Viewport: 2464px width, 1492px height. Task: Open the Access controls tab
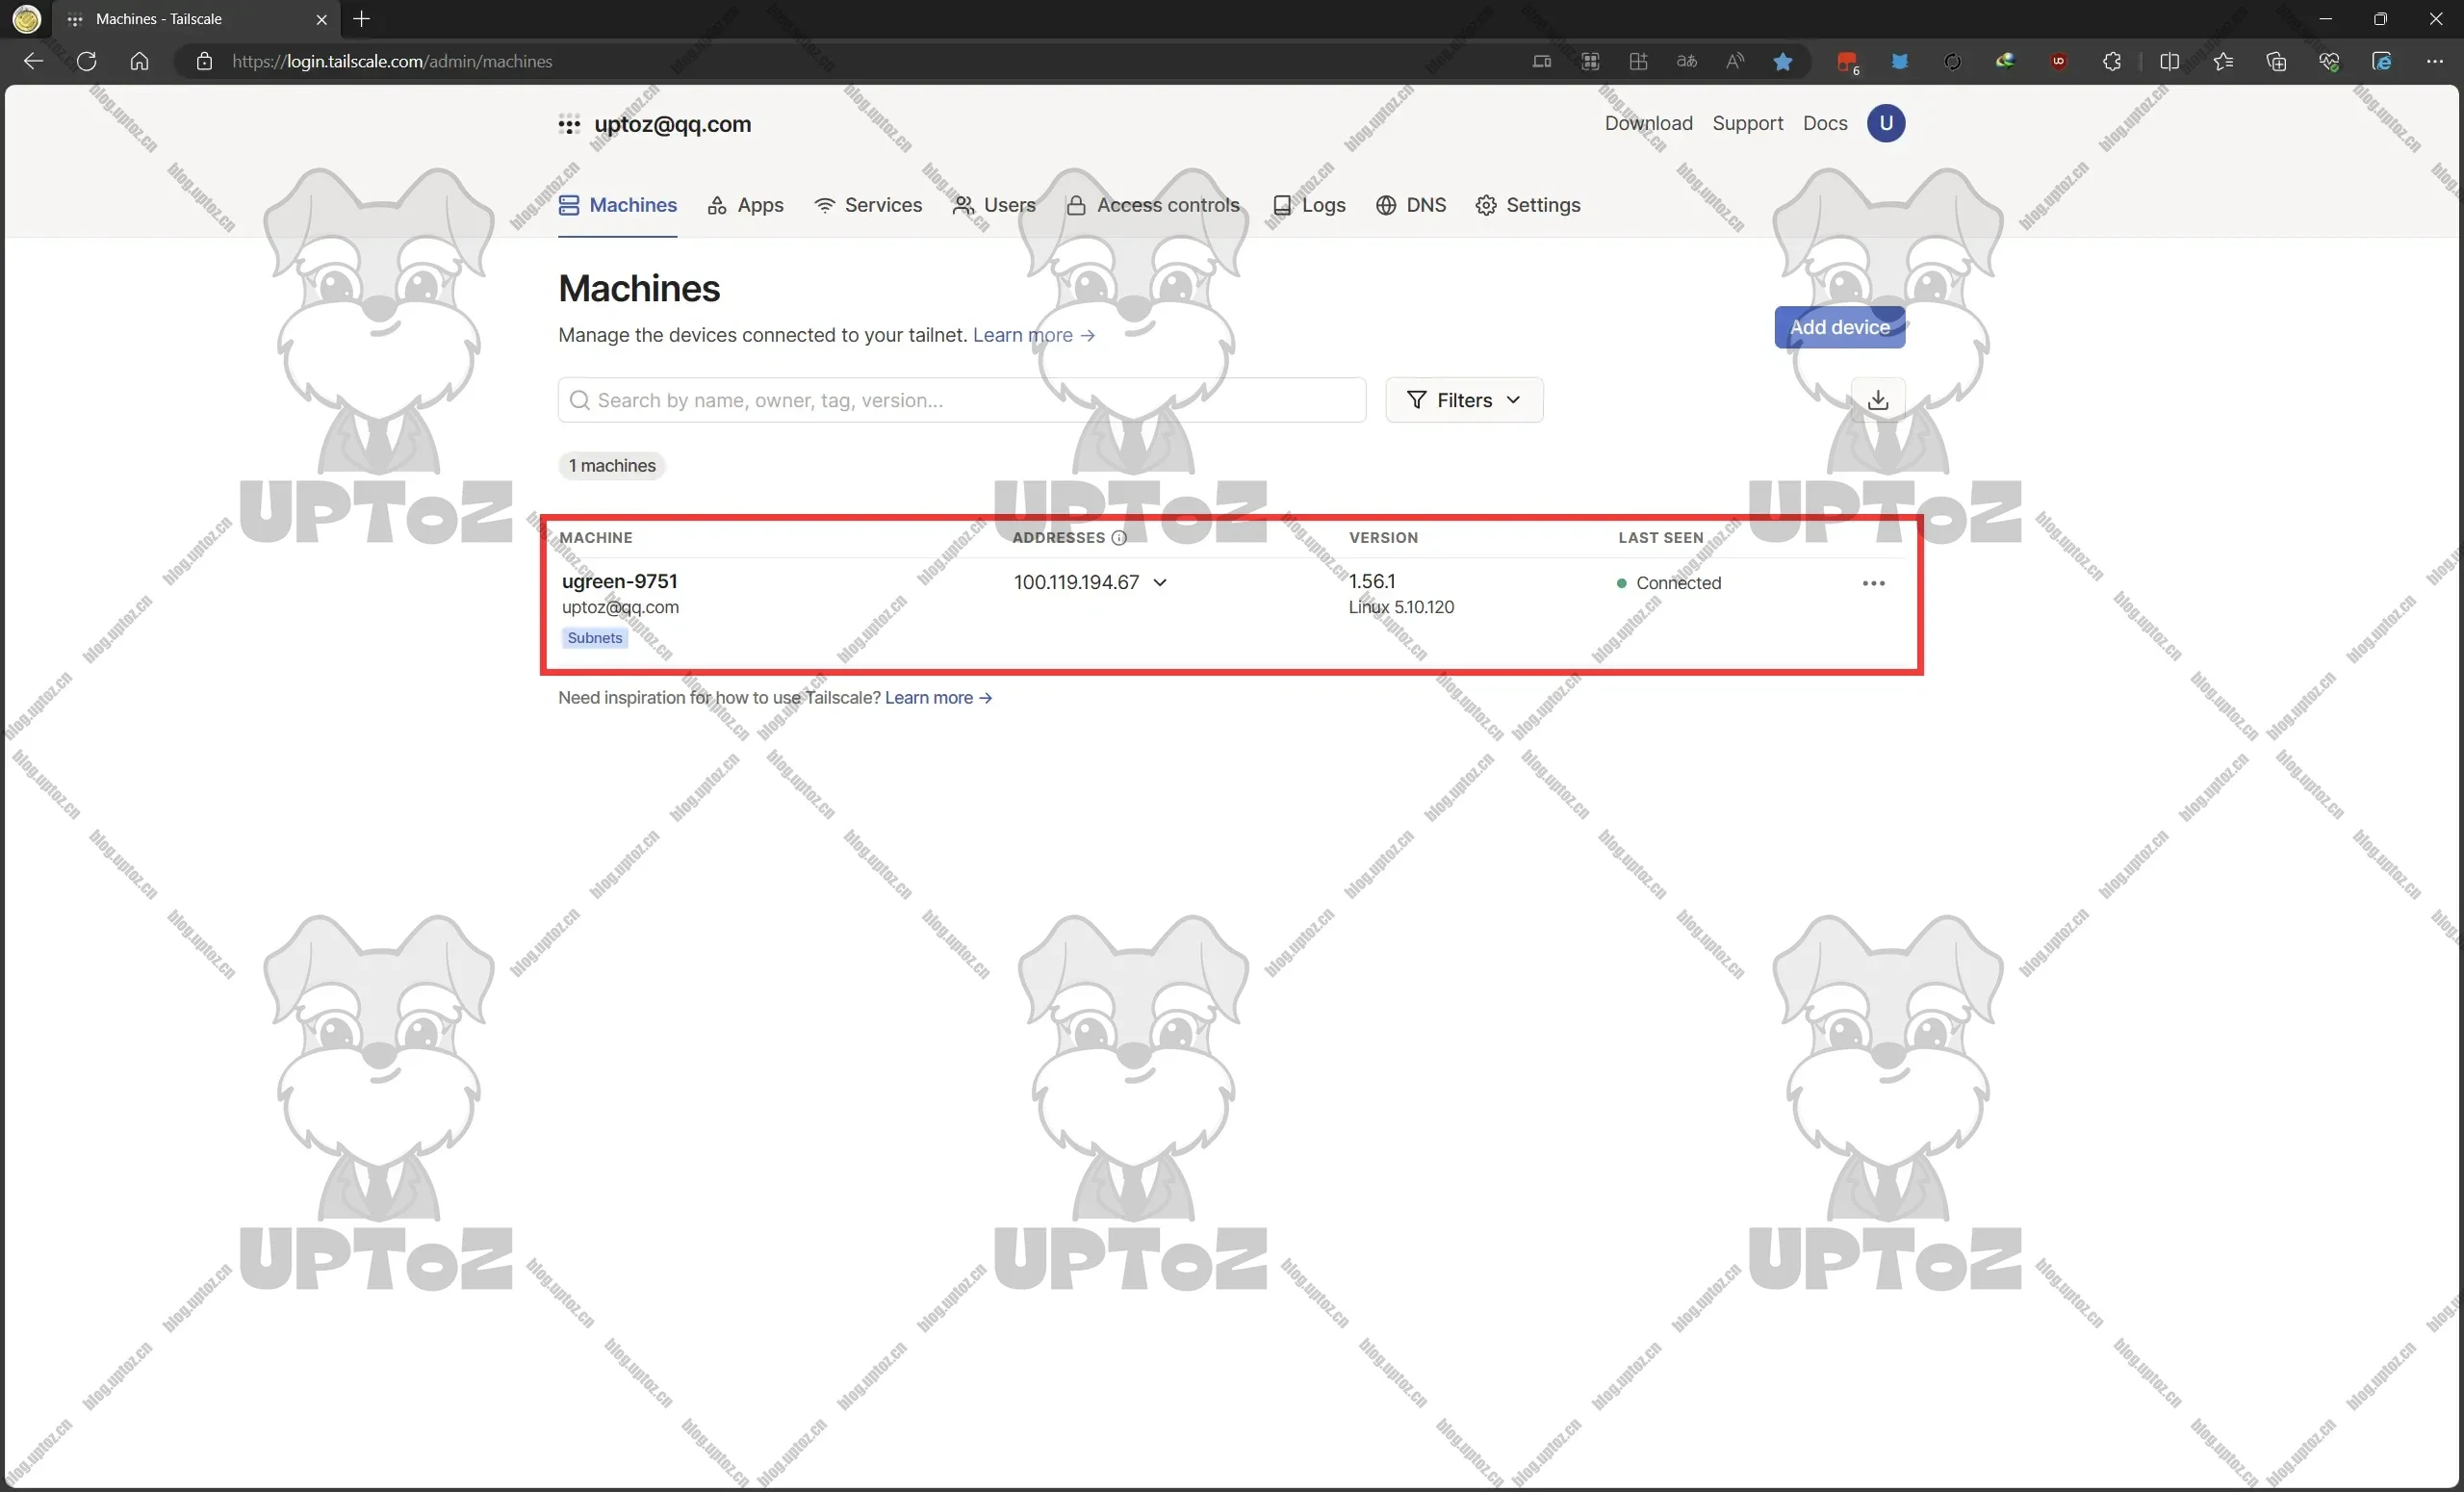click(1153, 205)
